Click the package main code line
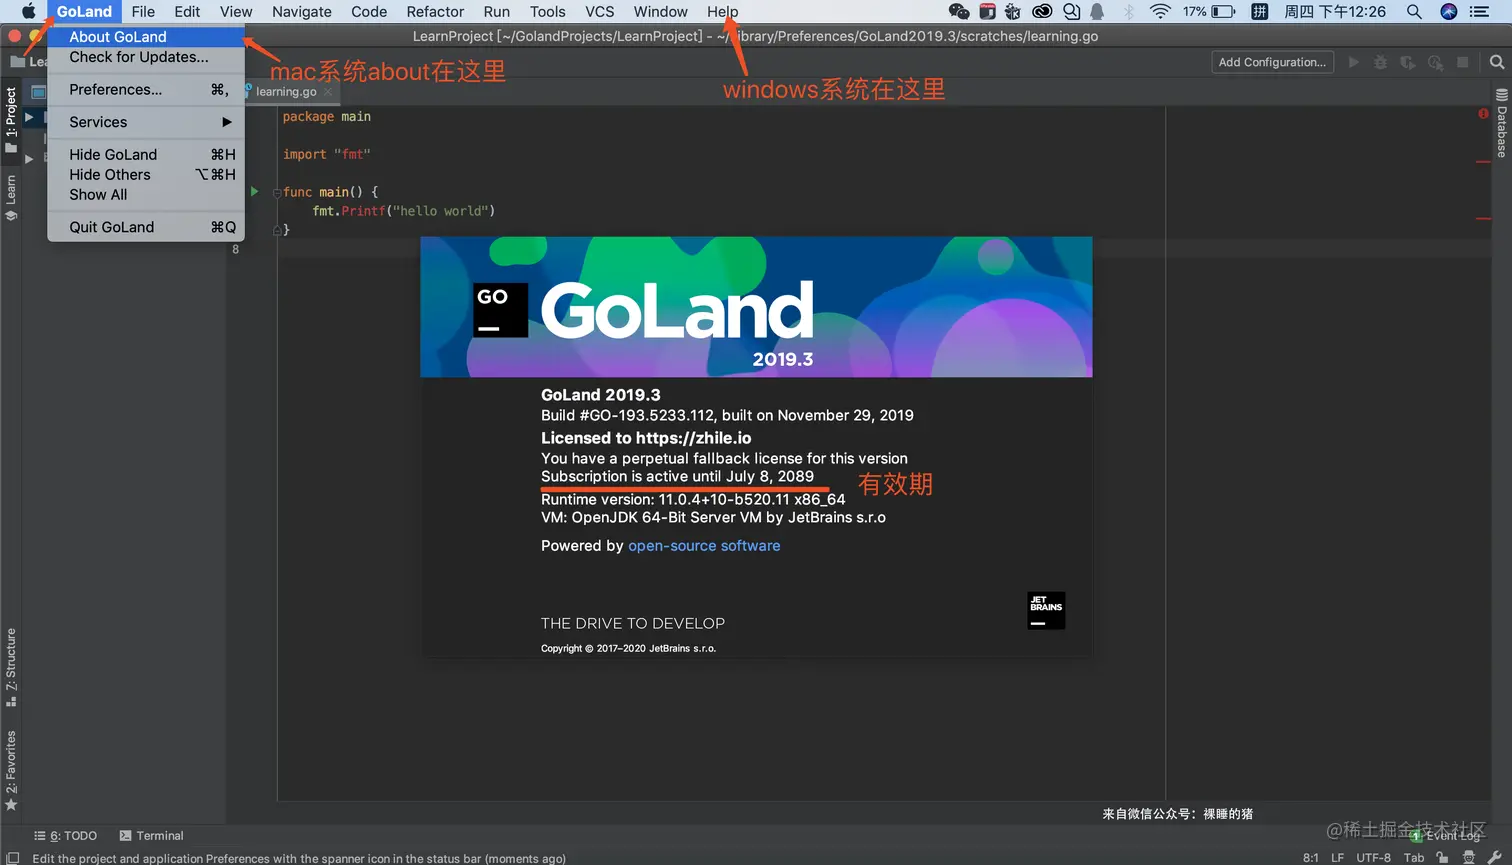This screenshot has width=1512, height=865. [327, 117]
